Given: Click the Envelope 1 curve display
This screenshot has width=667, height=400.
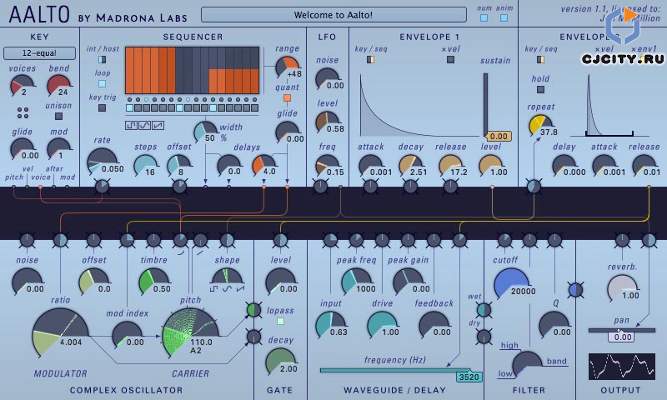Looking at the screenshot, I should tap(419, 105).
